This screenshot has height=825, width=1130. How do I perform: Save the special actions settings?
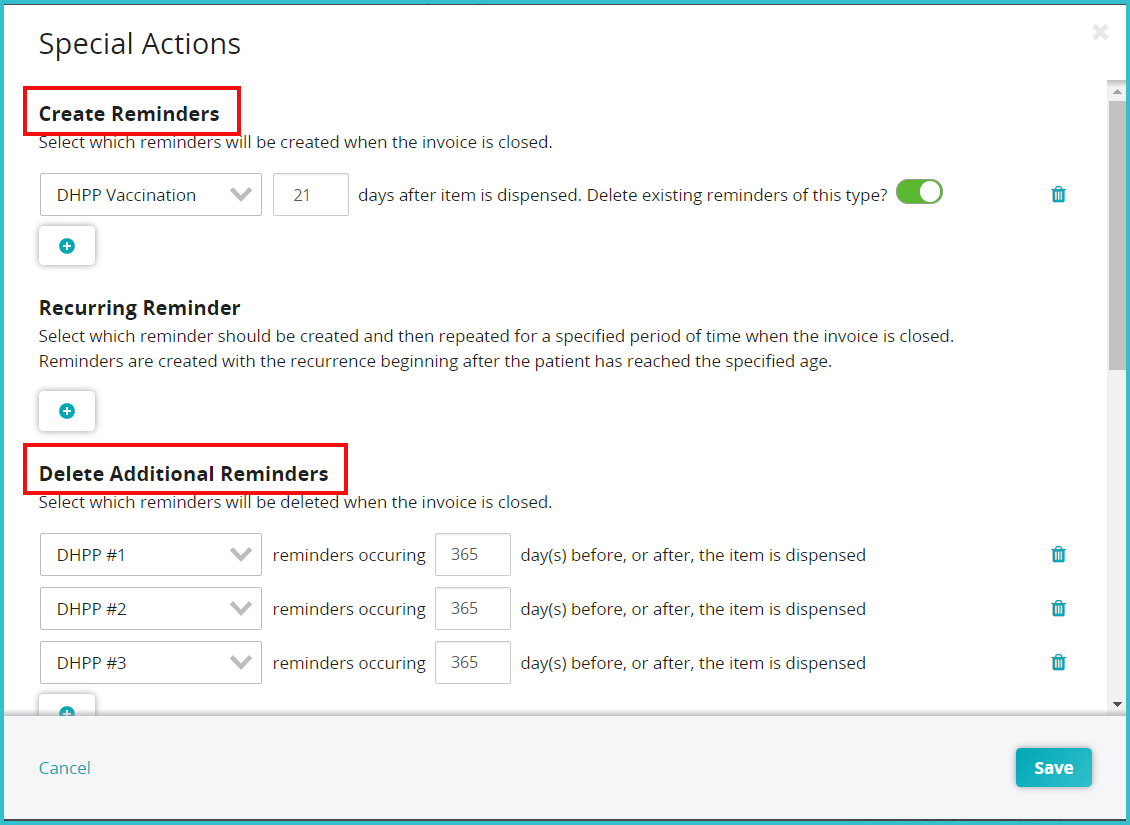pos(1053,767)
